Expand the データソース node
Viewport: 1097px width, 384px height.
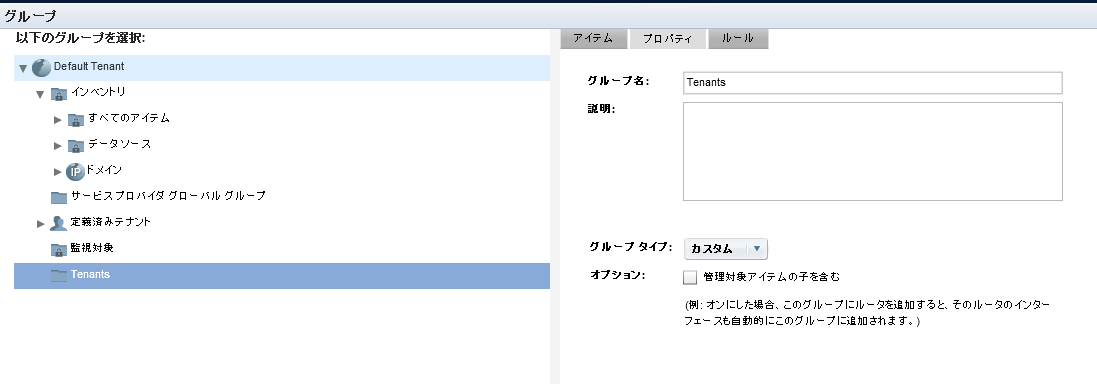coord(58,146)
